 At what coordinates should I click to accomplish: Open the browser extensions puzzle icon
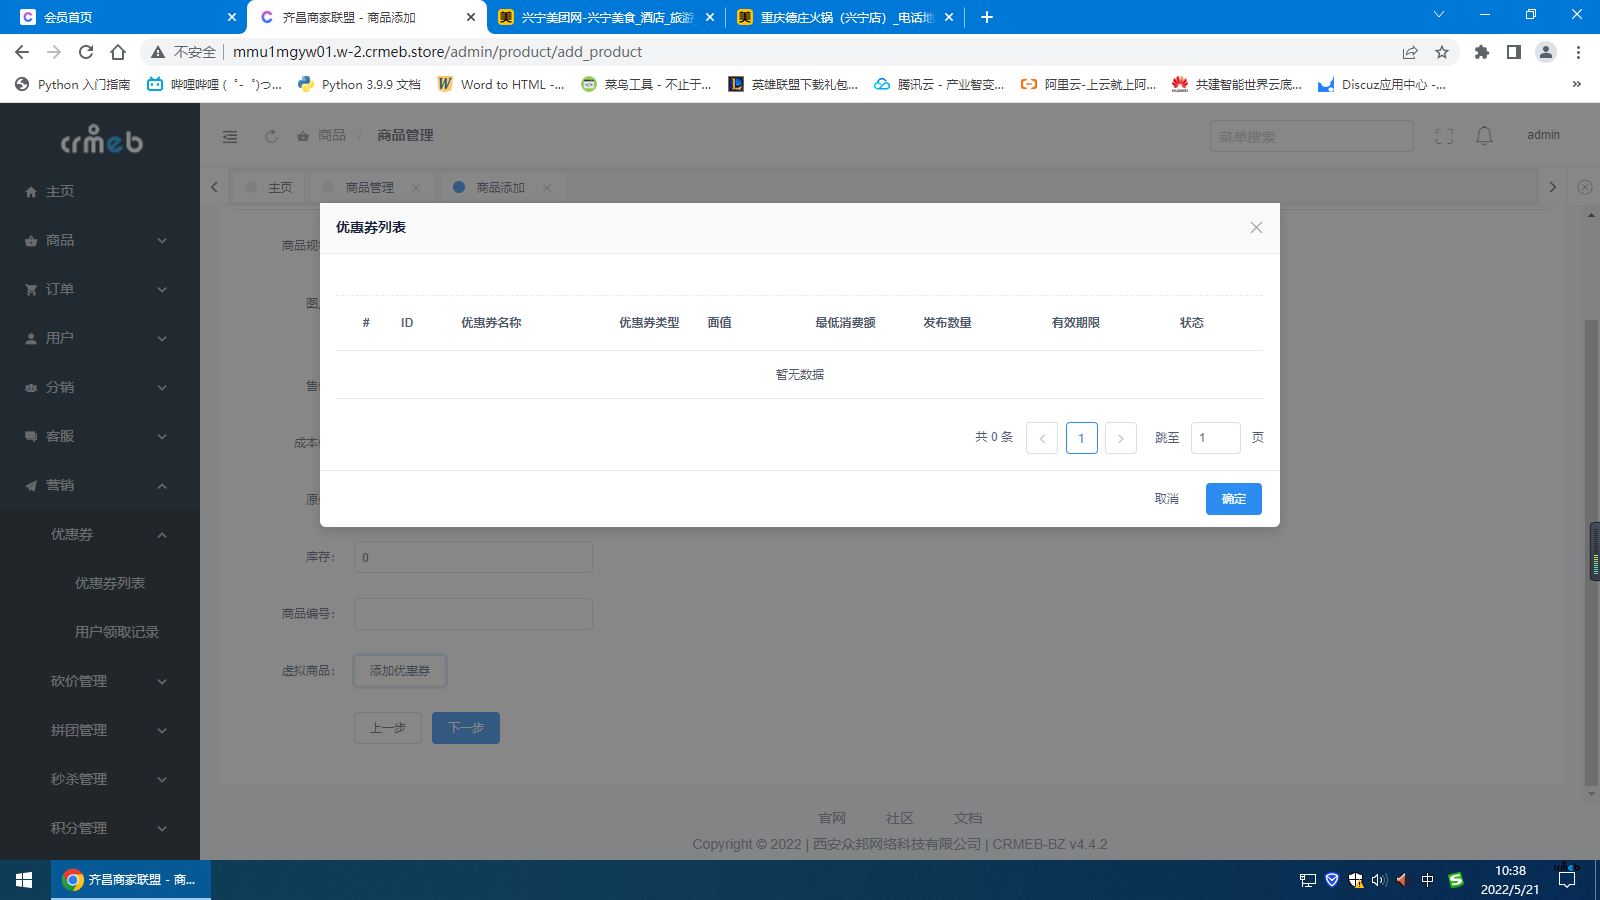click(x=1482, y=52)
